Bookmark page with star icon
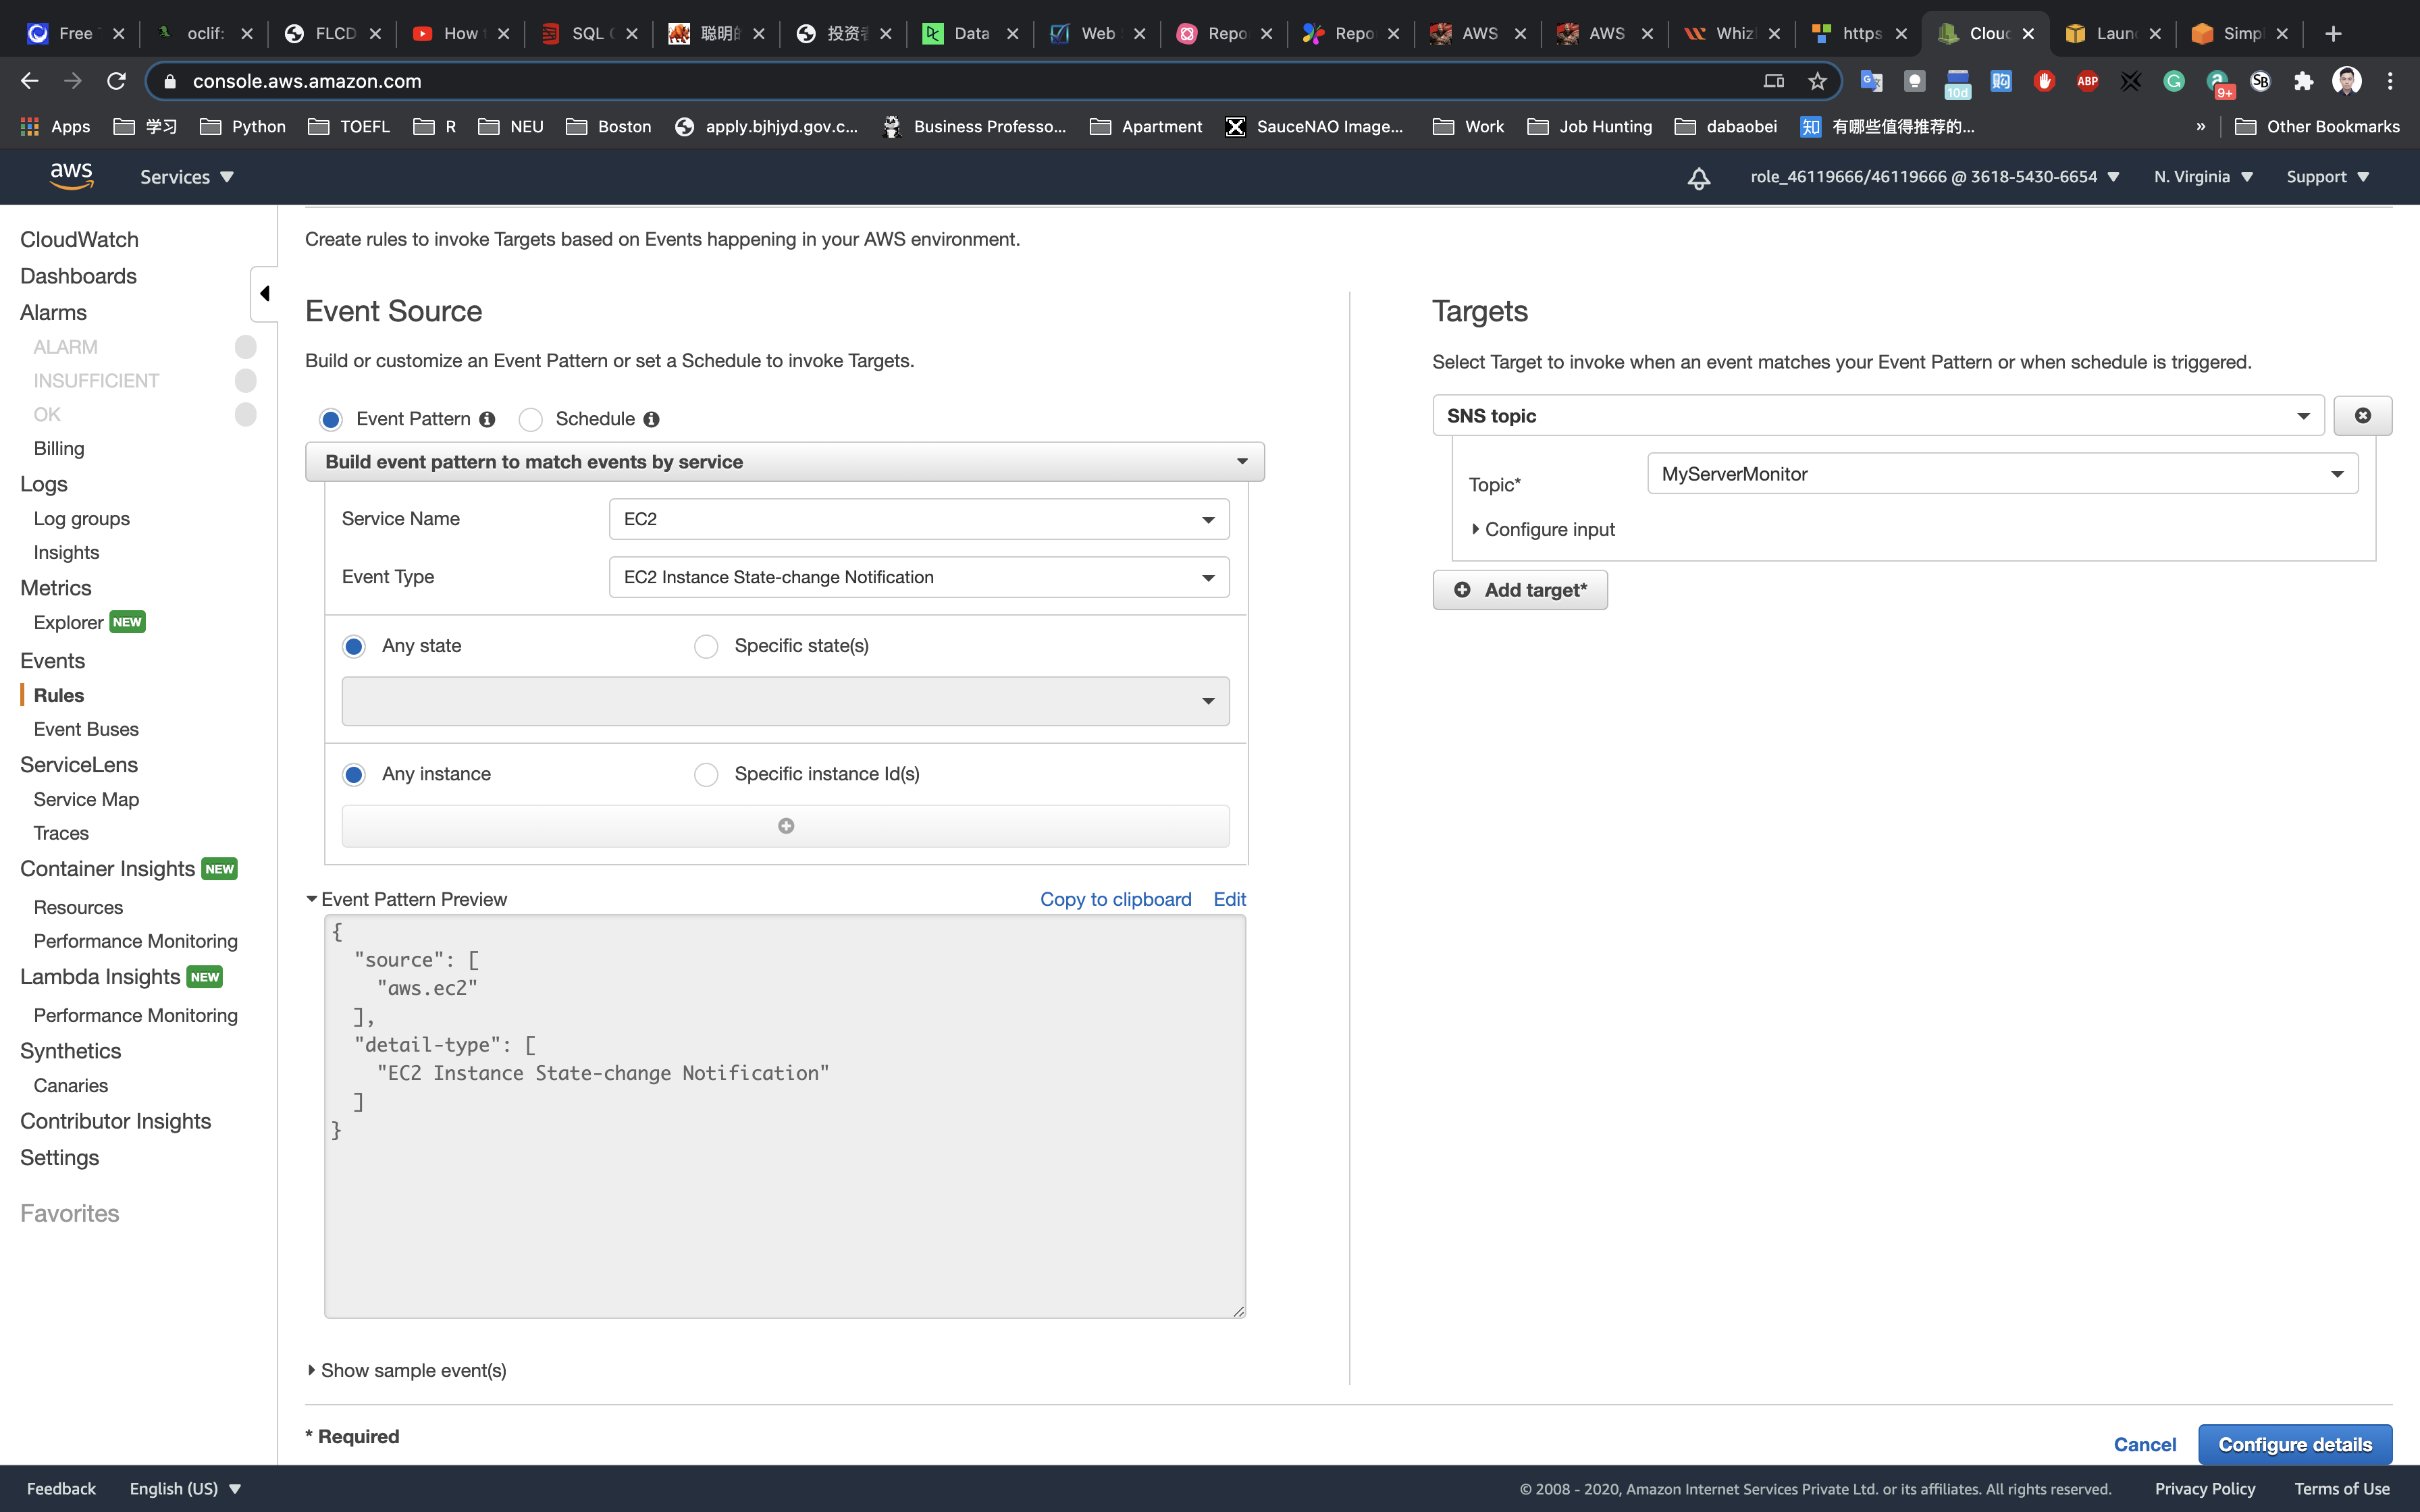Image resolution: width=2420 pixels, height=1512 pixels. [x=1817, y=81]
